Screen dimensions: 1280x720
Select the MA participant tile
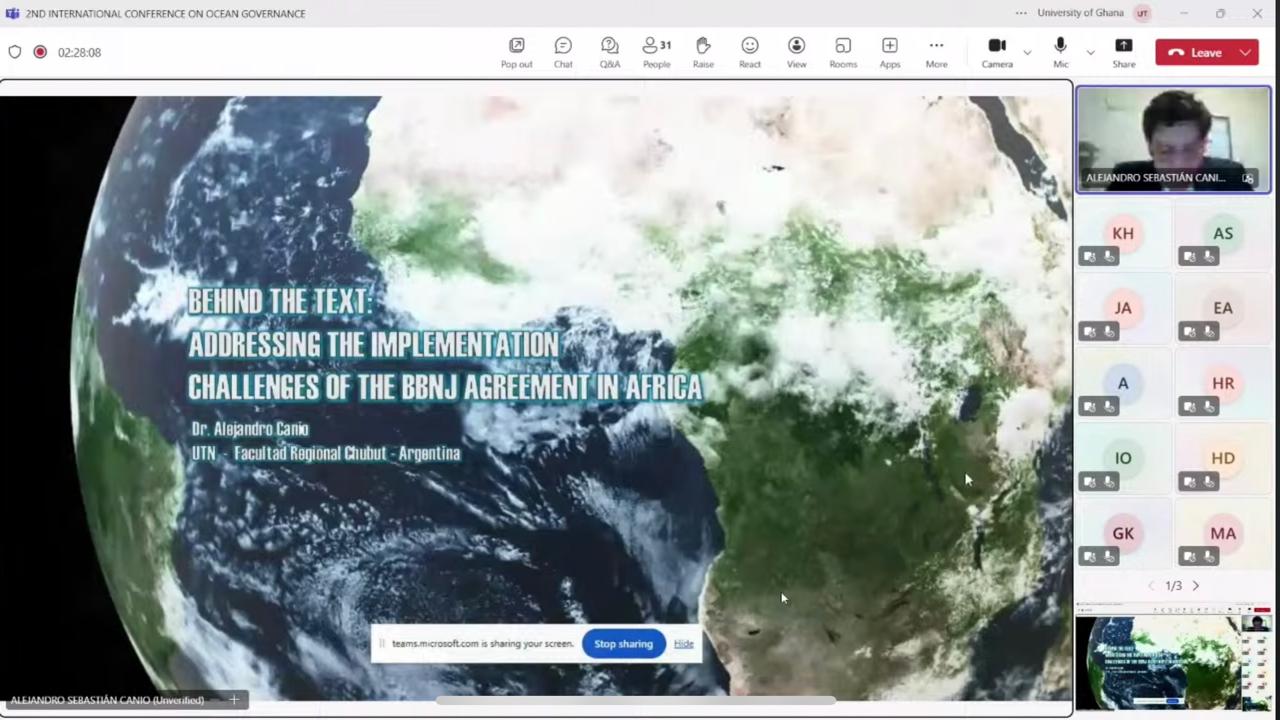(x=1223, y=534)
